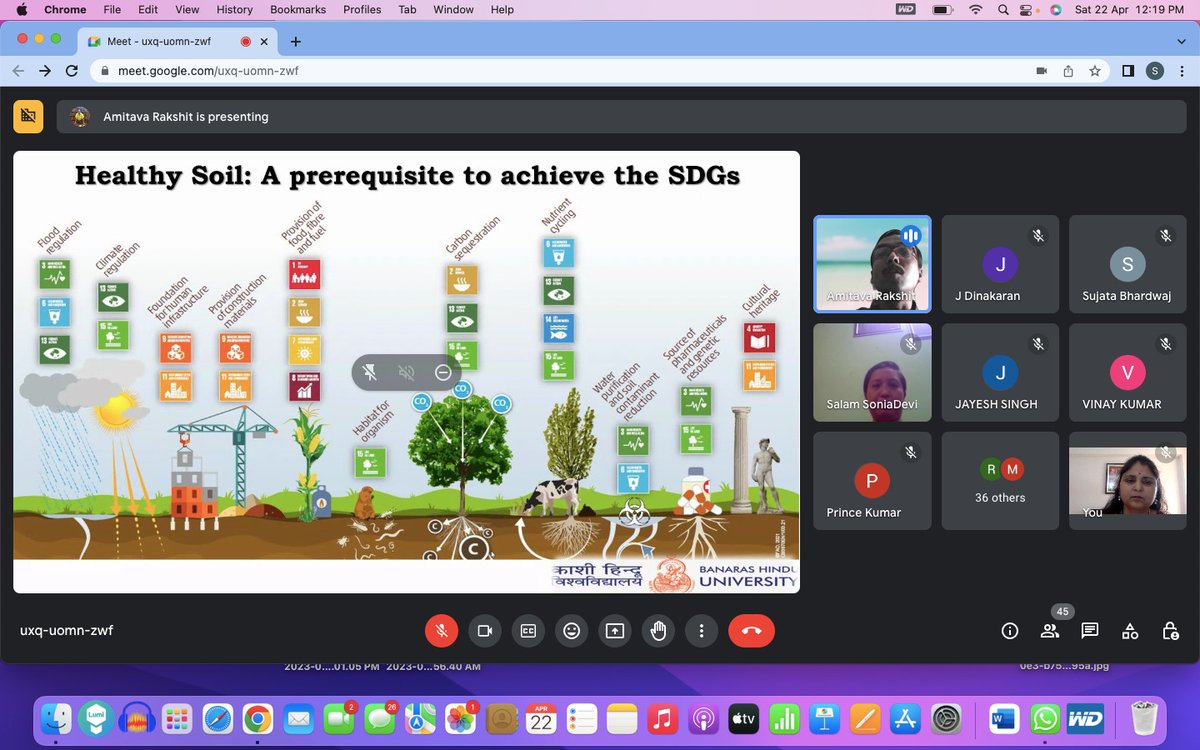Viewport: 1200px width, 750px height.
Task: Bookmark this page with the star icon
Action: pyautogui.click(x=1095, y=71)
